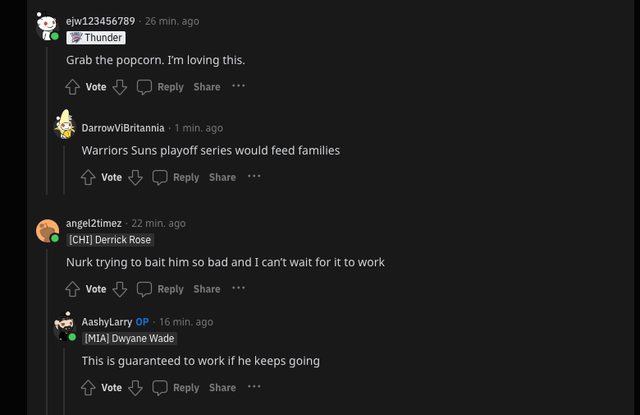
Task: Downvote angel2timez's Nurk comment
Action: click(x=120, y=289)
